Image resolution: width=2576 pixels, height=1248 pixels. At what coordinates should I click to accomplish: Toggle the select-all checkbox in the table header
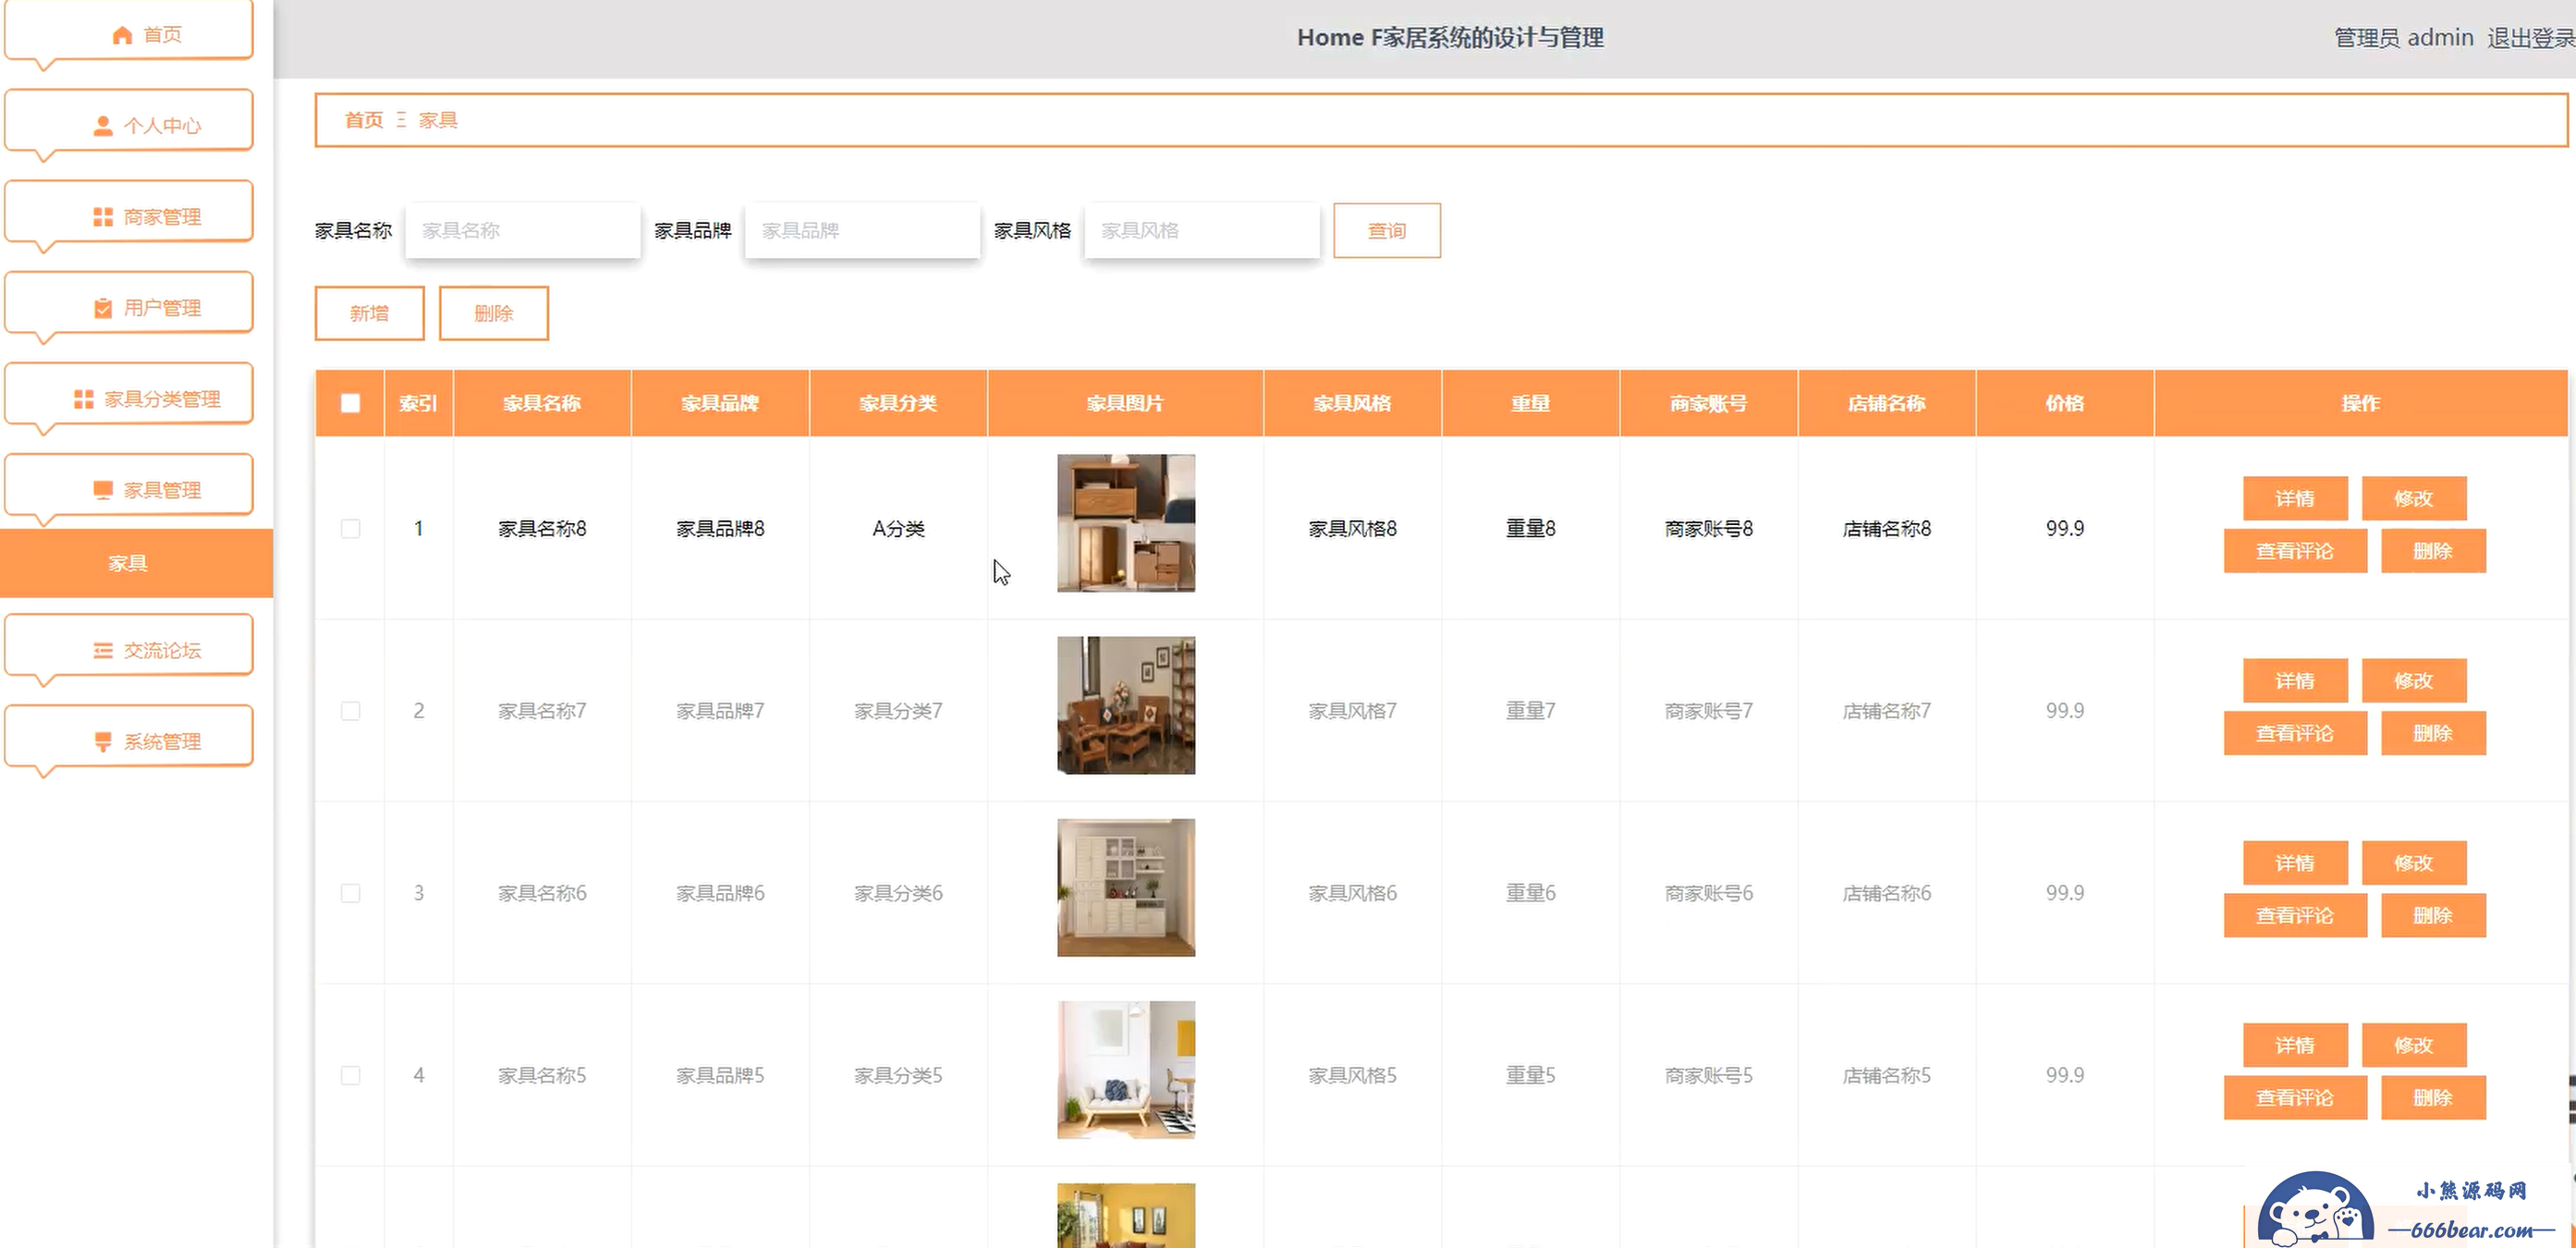tap(350, 403)
